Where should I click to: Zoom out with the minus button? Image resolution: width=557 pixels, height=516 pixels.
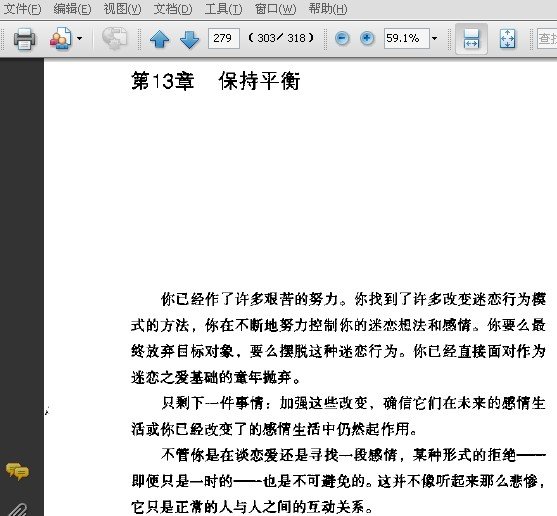pyautogui.click(x=342, y=38)
